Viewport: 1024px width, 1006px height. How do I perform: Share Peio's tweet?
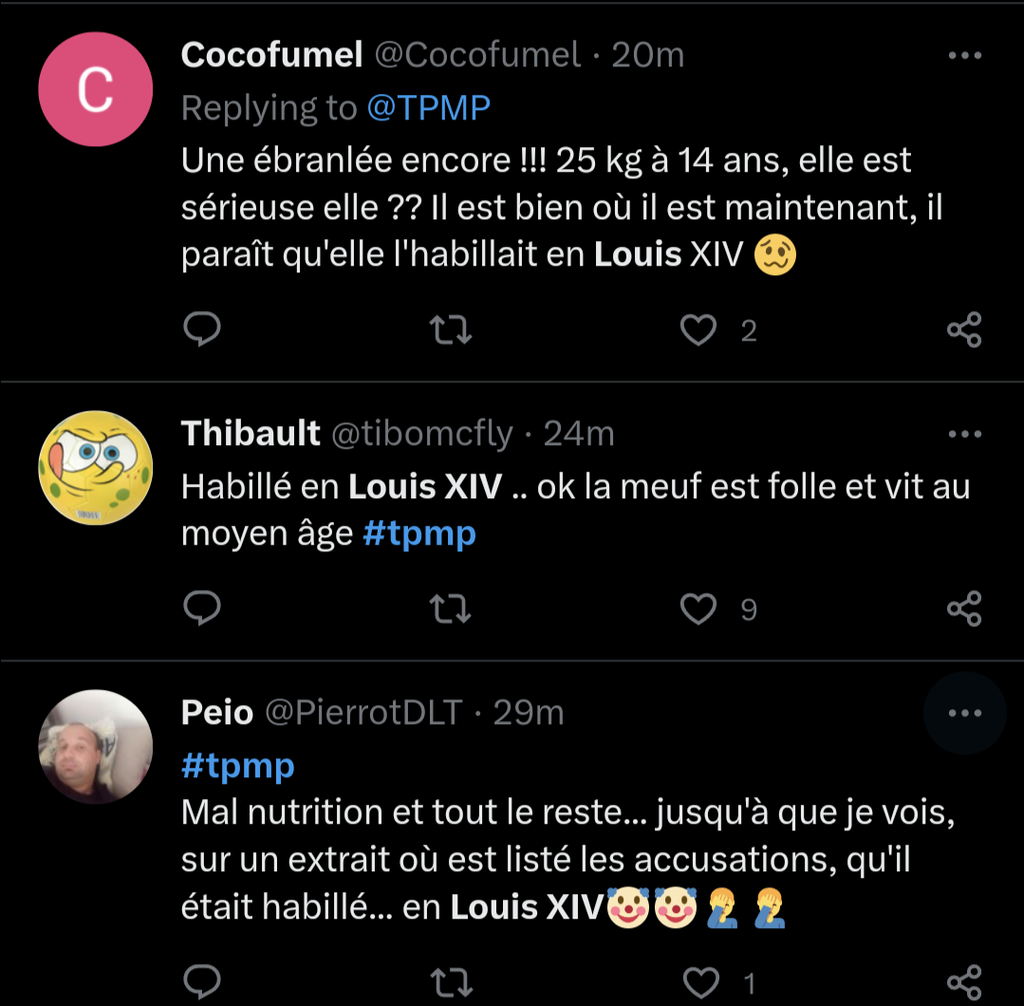point(964,980)
